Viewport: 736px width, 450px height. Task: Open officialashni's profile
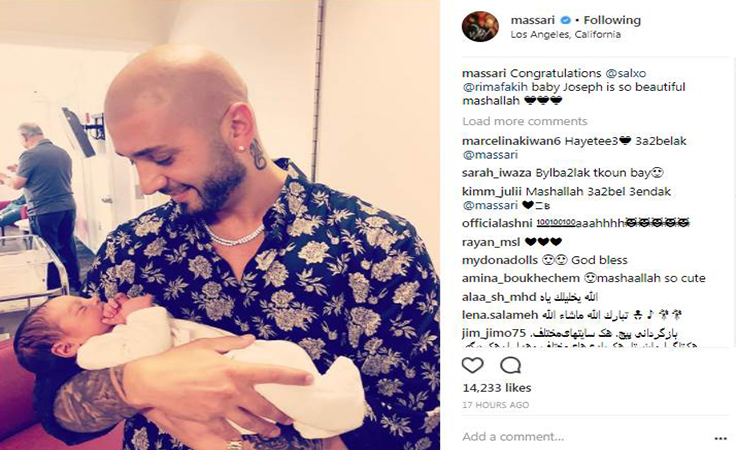coord(497,223)
